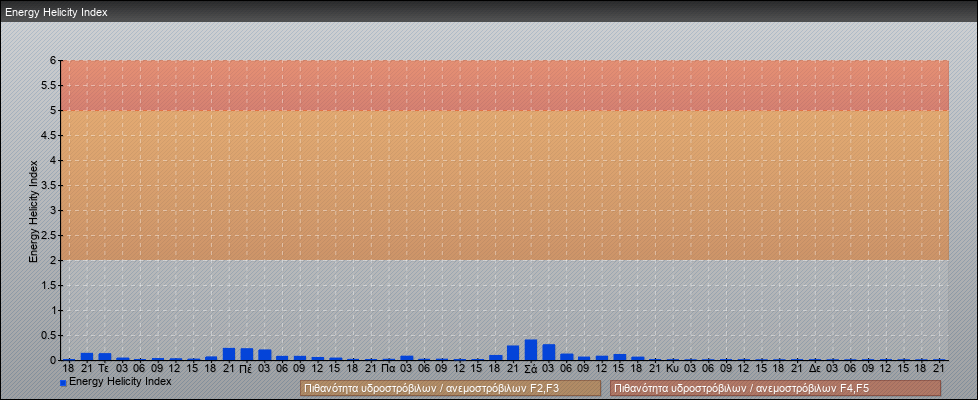Select the F2,F3 tornado probability legend box
Viewport: 978px width, 400px height.
450,388
